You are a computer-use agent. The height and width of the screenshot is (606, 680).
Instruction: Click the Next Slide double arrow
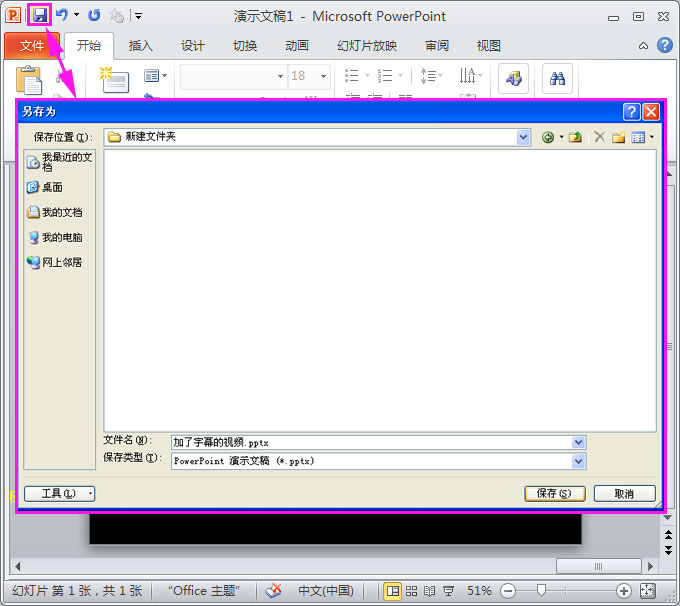668,550
